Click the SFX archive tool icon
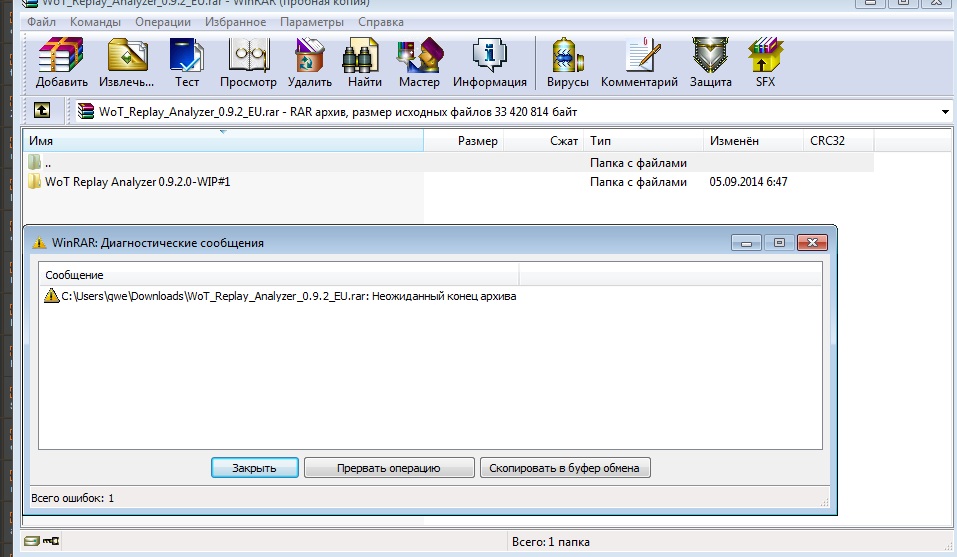 tap(765, 62)
